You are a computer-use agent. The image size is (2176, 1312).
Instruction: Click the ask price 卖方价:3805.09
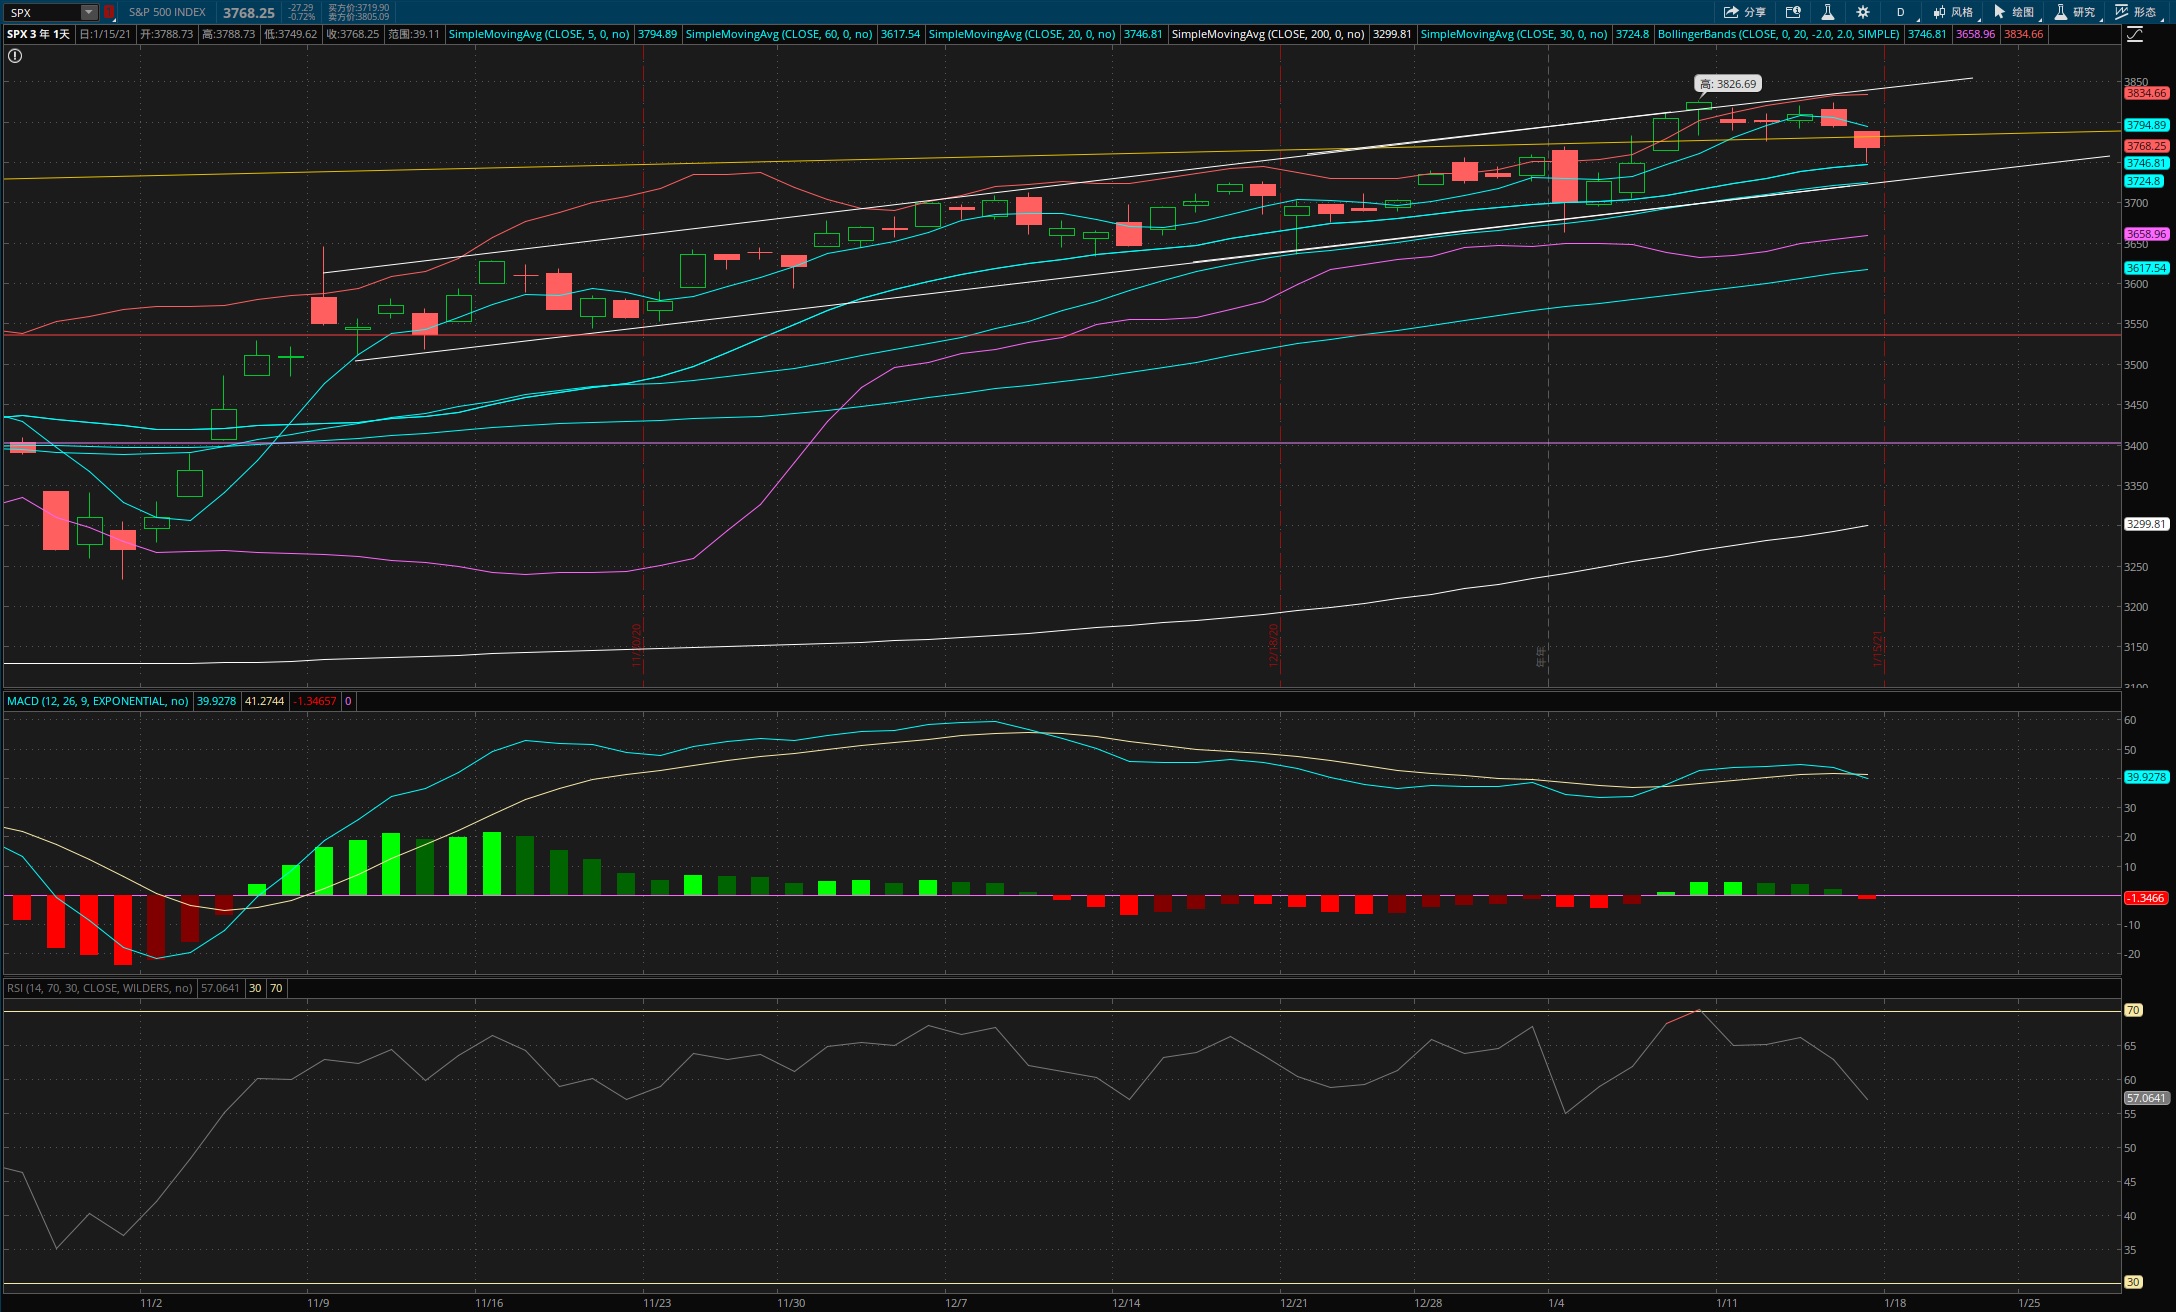click(x=359, y=17)
